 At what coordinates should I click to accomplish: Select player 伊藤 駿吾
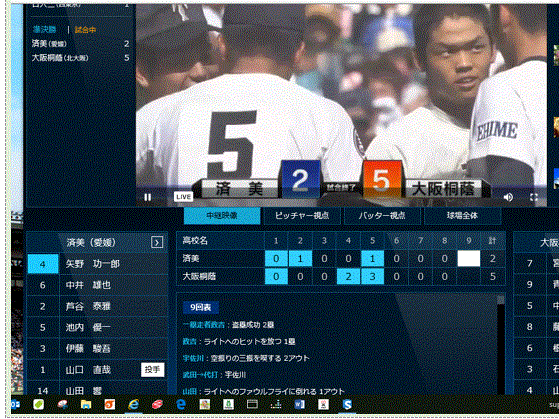tap(88, 348)
